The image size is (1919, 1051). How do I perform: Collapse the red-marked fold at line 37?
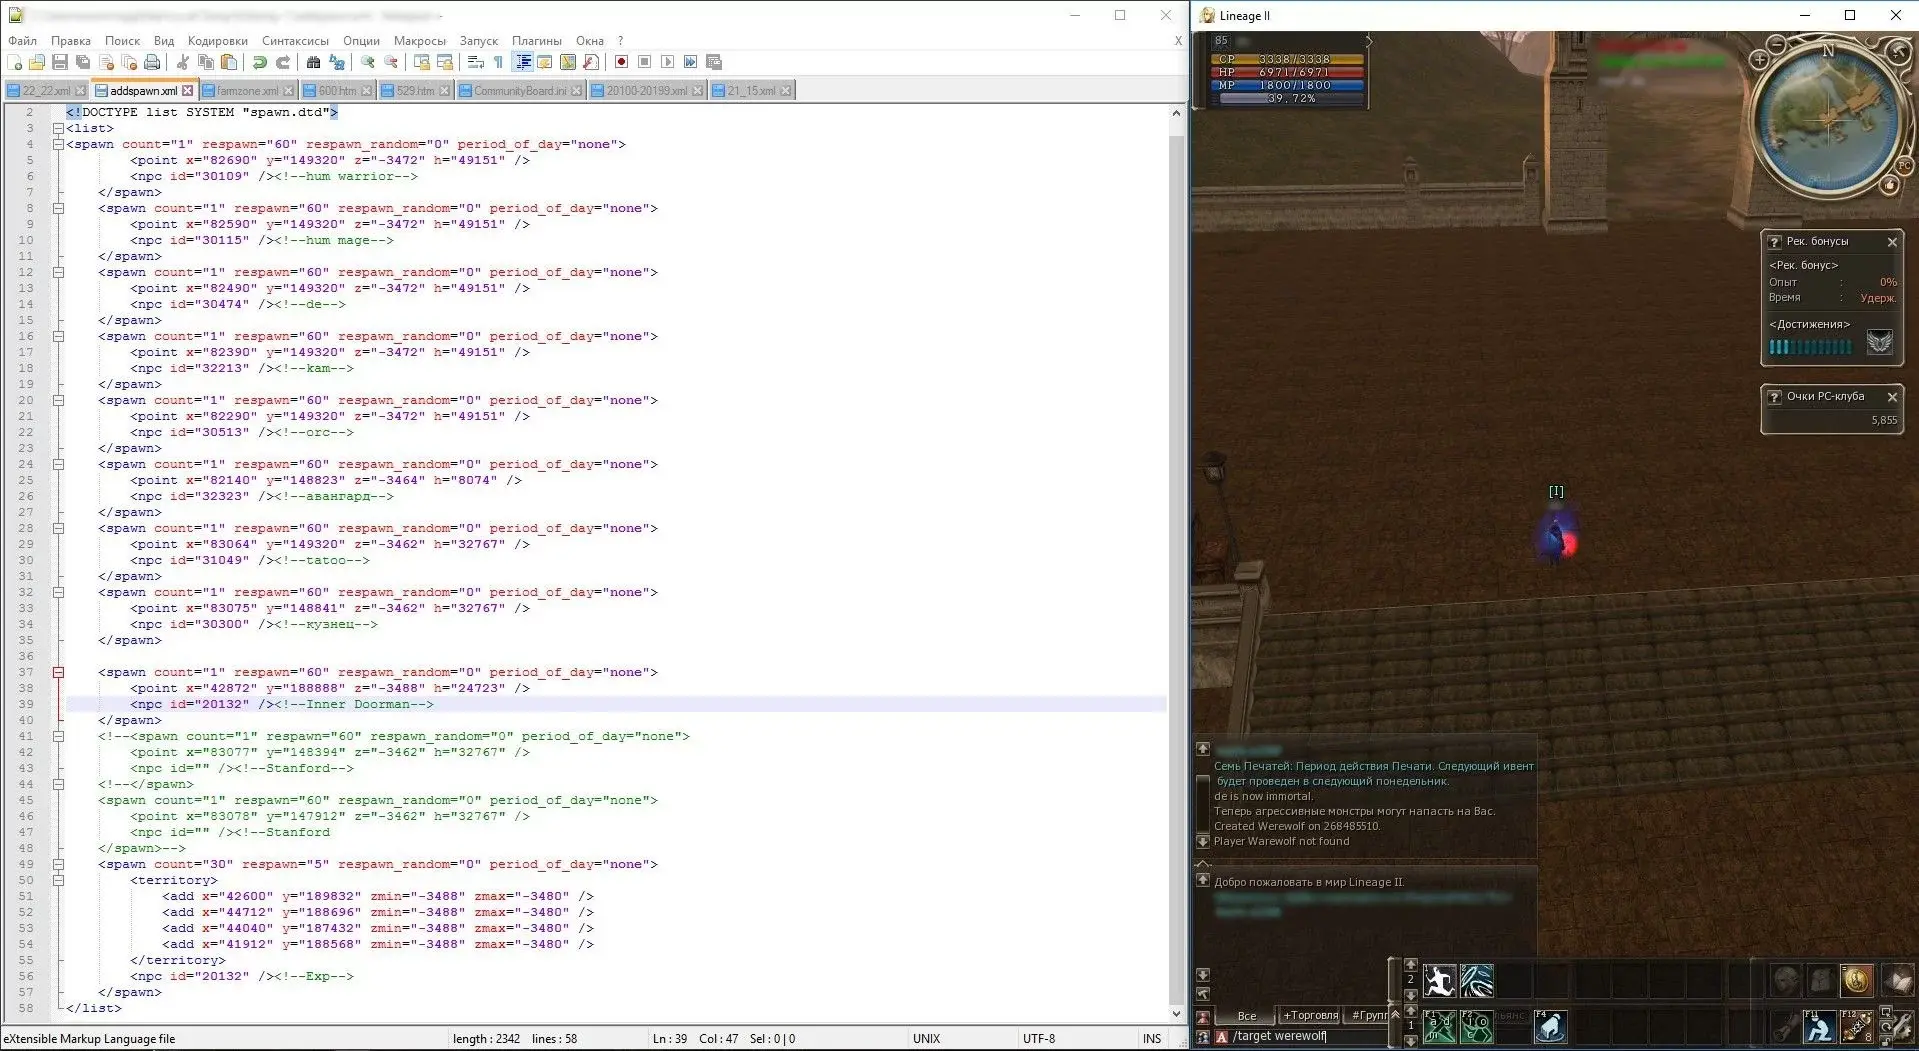click(x=58, y=672)
